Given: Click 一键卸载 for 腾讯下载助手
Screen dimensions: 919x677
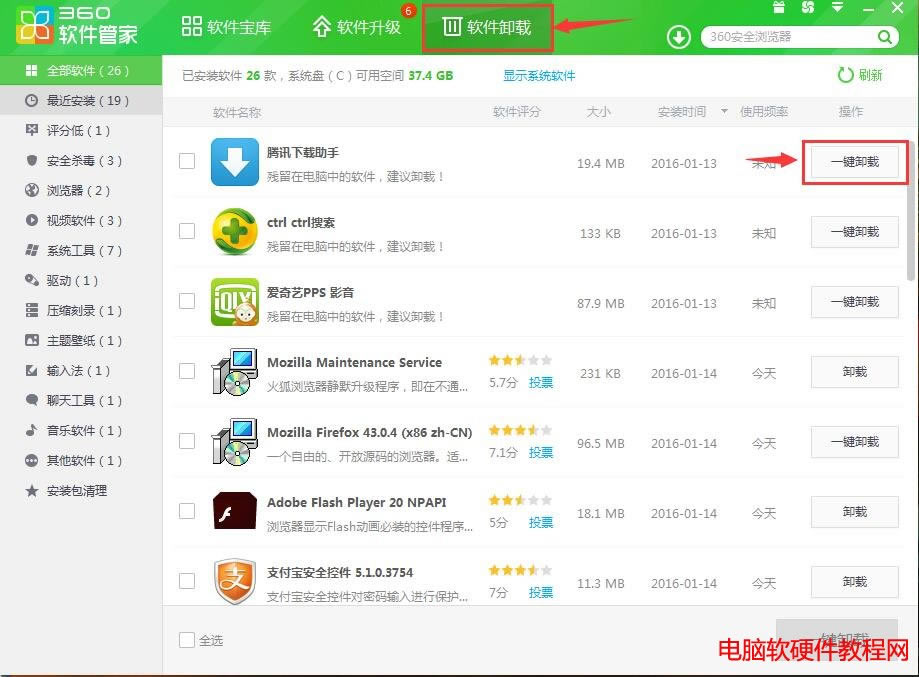Looking at the screenshot, I should (855, 162).
